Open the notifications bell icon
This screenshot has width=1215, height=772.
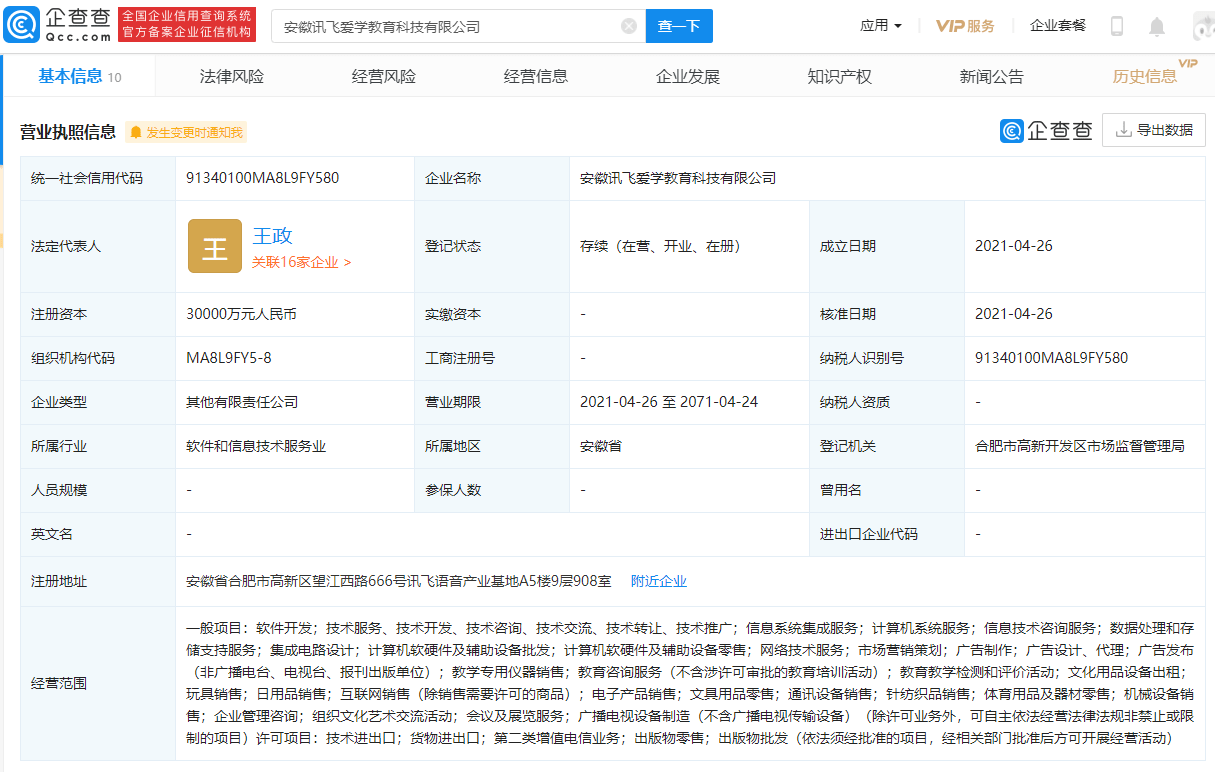point(1157,26)
